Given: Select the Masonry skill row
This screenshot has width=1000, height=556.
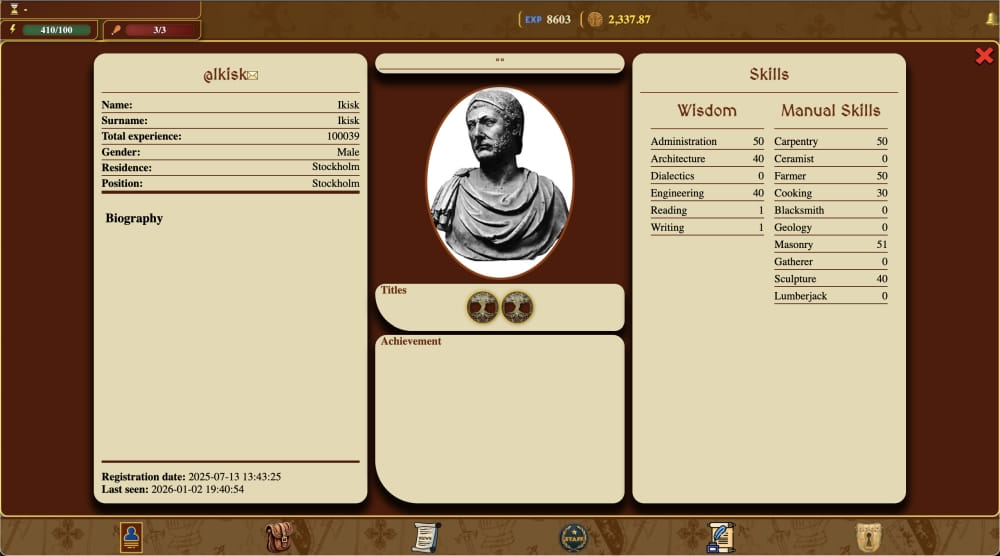Looking at the screenshot, I should tap(830, 244).
